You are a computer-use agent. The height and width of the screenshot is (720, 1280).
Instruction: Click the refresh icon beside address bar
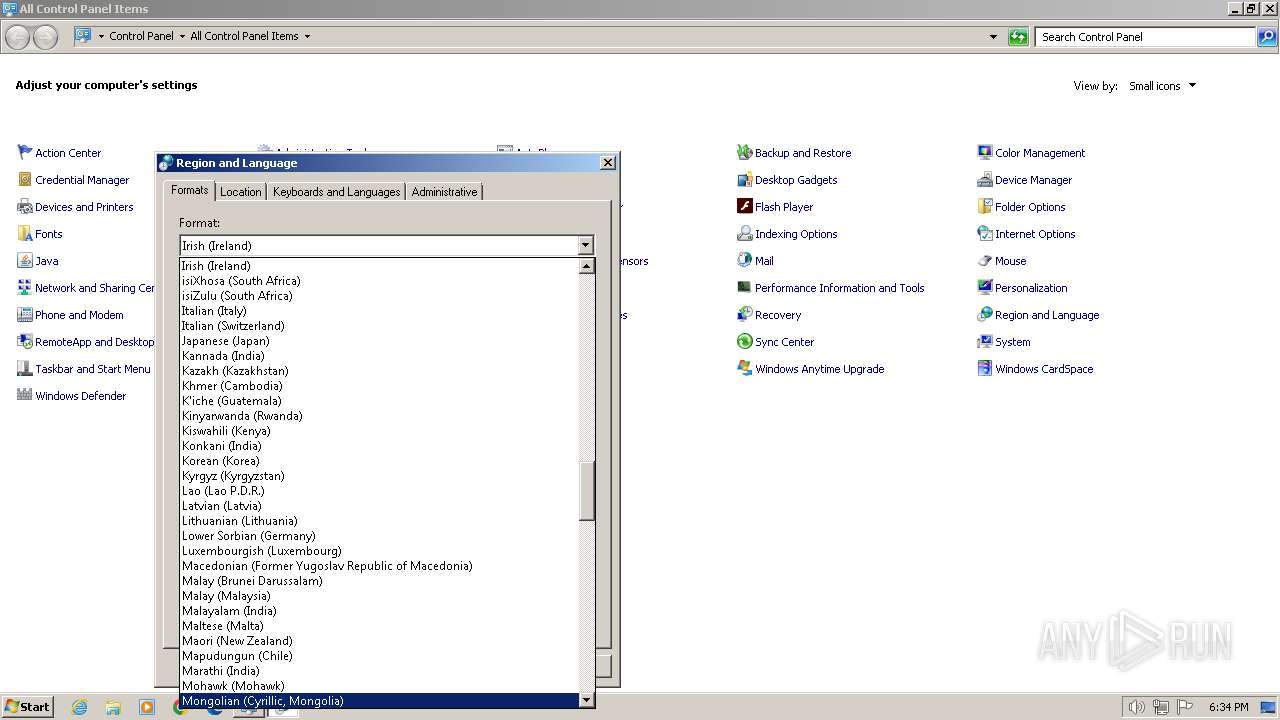pos(1018,37)
